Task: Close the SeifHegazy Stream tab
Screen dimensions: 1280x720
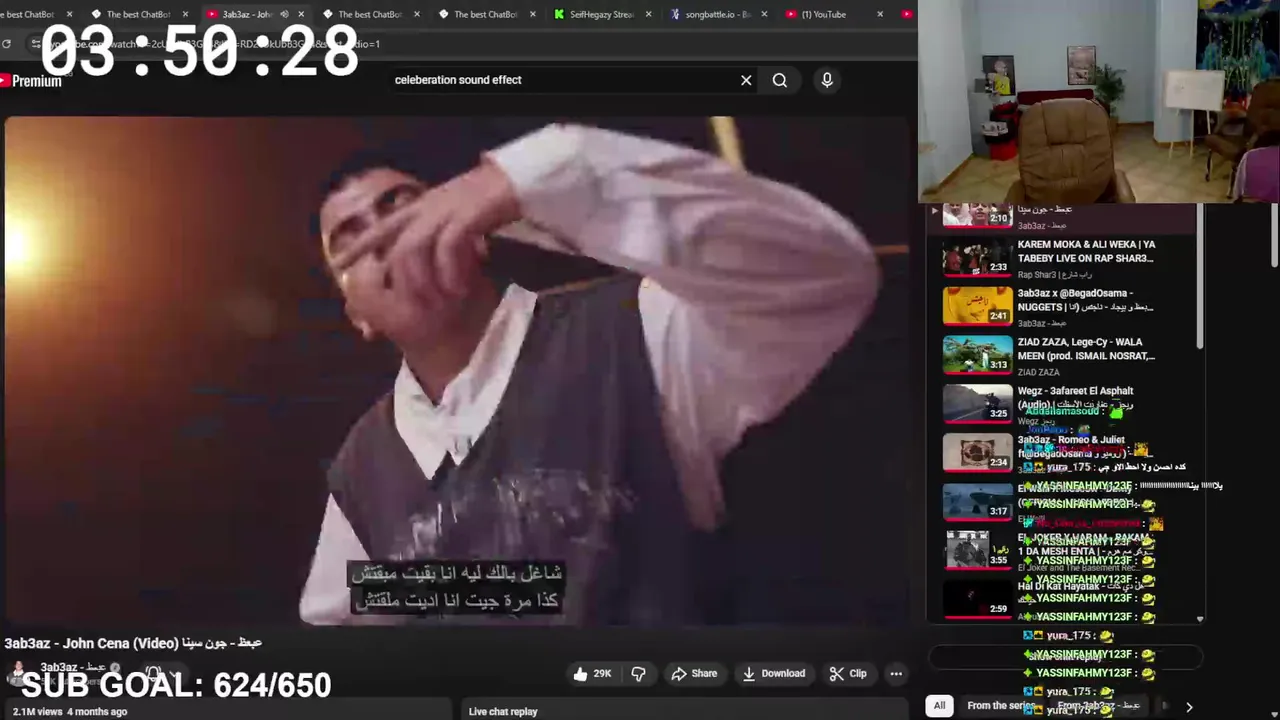Action: (649, 14)
